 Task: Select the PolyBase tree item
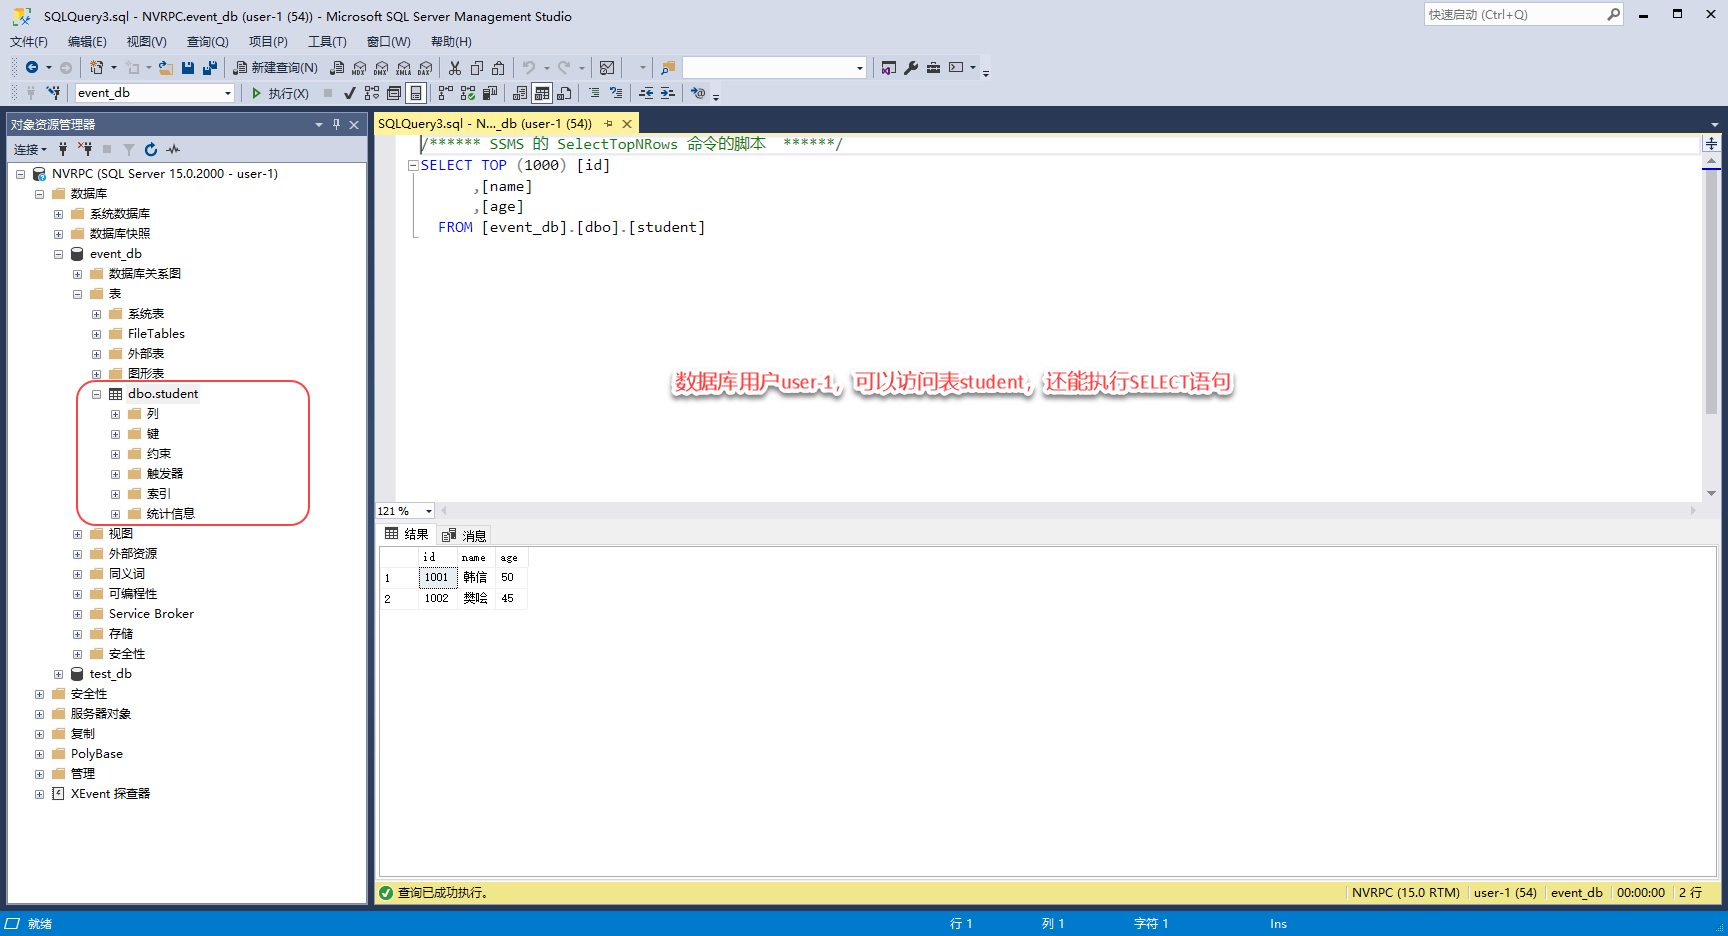[97, 754]
